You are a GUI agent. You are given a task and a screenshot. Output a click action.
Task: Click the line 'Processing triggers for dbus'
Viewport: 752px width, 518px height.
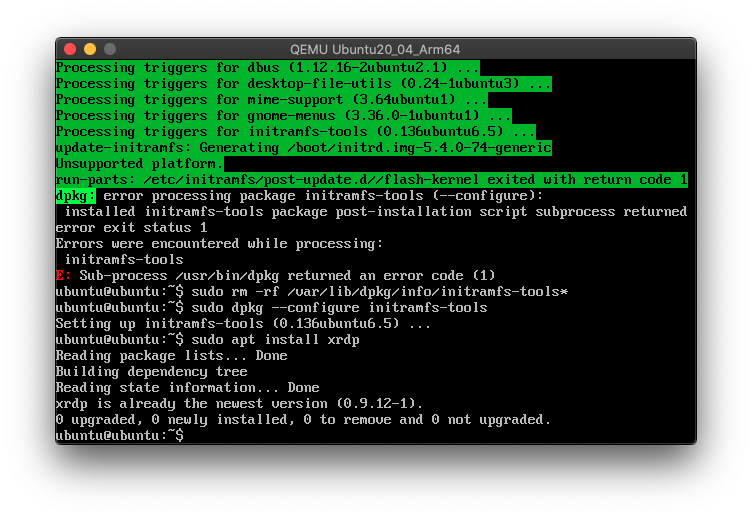pyautogui.click(x=267, y=68)
